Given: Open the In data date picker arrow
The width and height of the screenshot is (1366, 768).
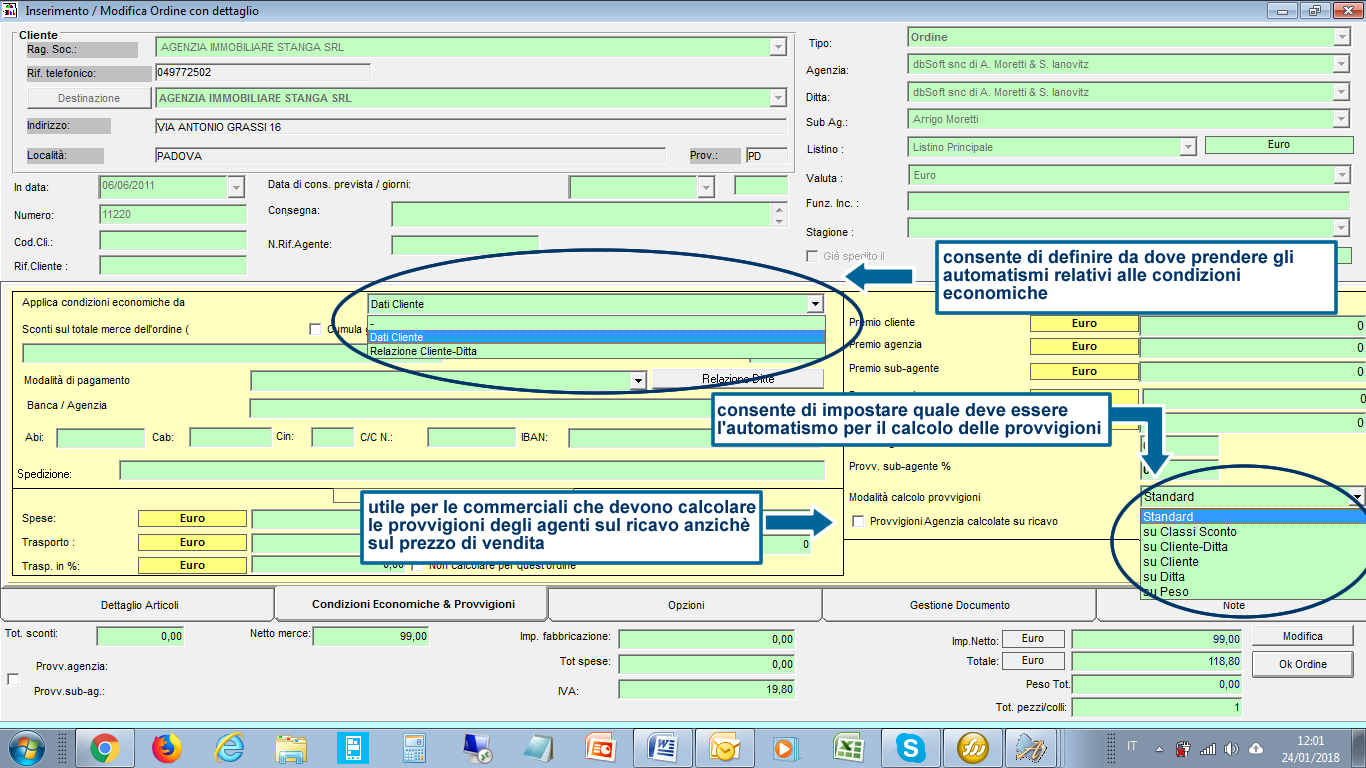Looking at the screenshot, I should (x=236, y=187).
